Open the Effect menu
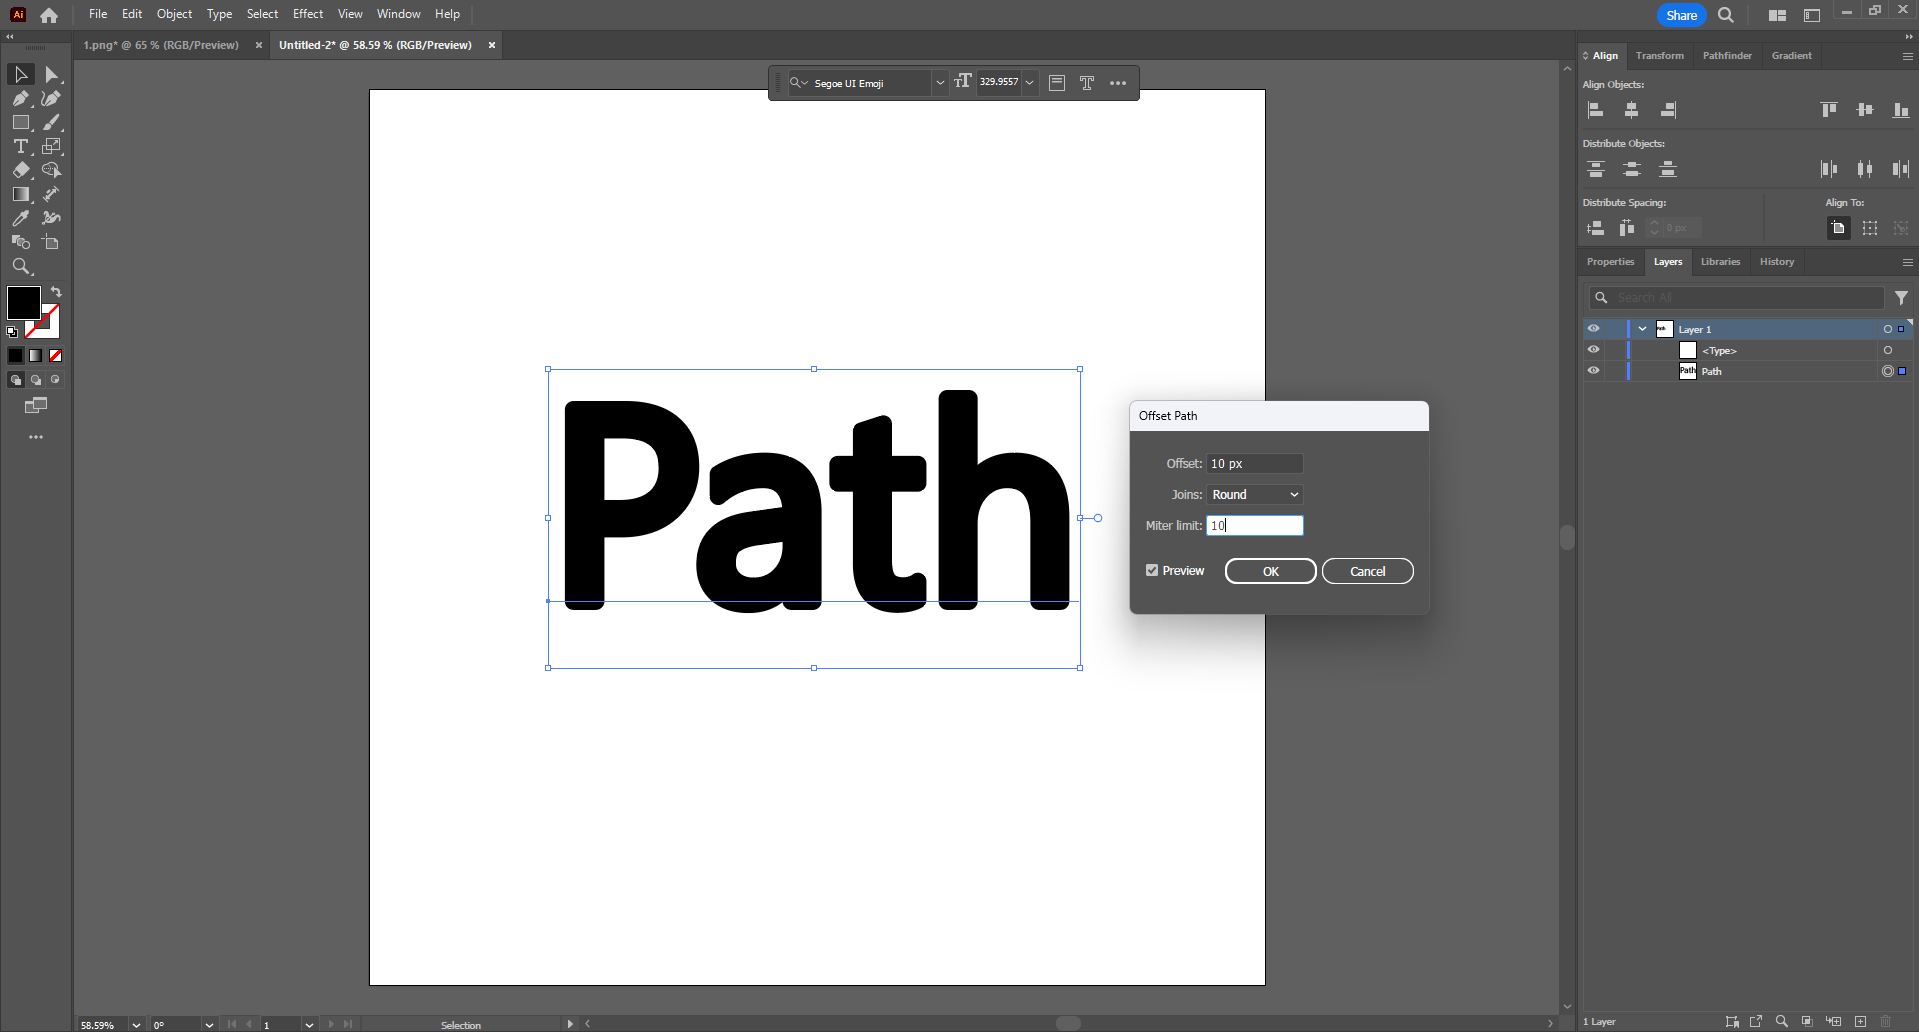1919x1032 pixels. [307, 13]
